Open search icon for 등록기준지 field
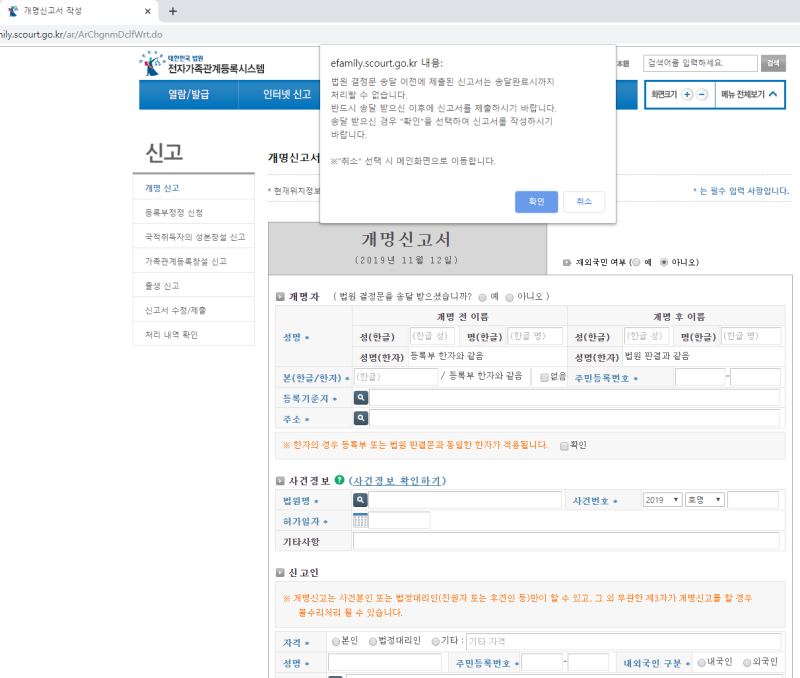800x678 pixels. 361,397
